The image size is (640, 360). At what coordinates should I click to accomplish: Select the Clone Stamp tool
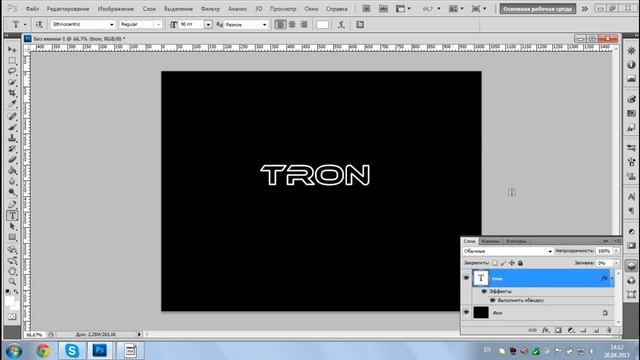click(x=12, y=138)
